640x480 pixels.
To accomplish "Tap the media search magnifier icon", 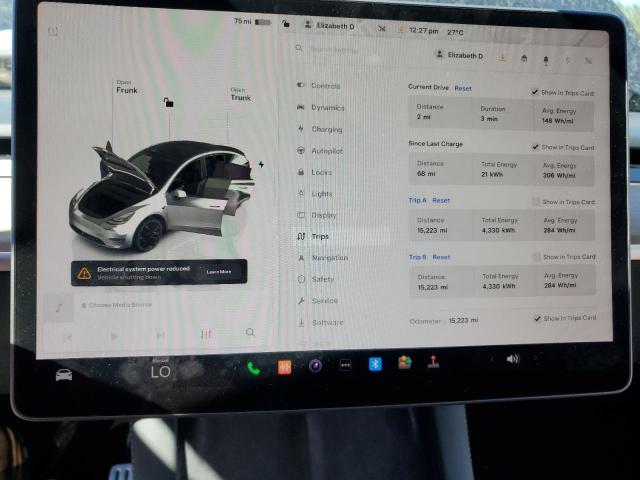I will (x=250, y=332).
